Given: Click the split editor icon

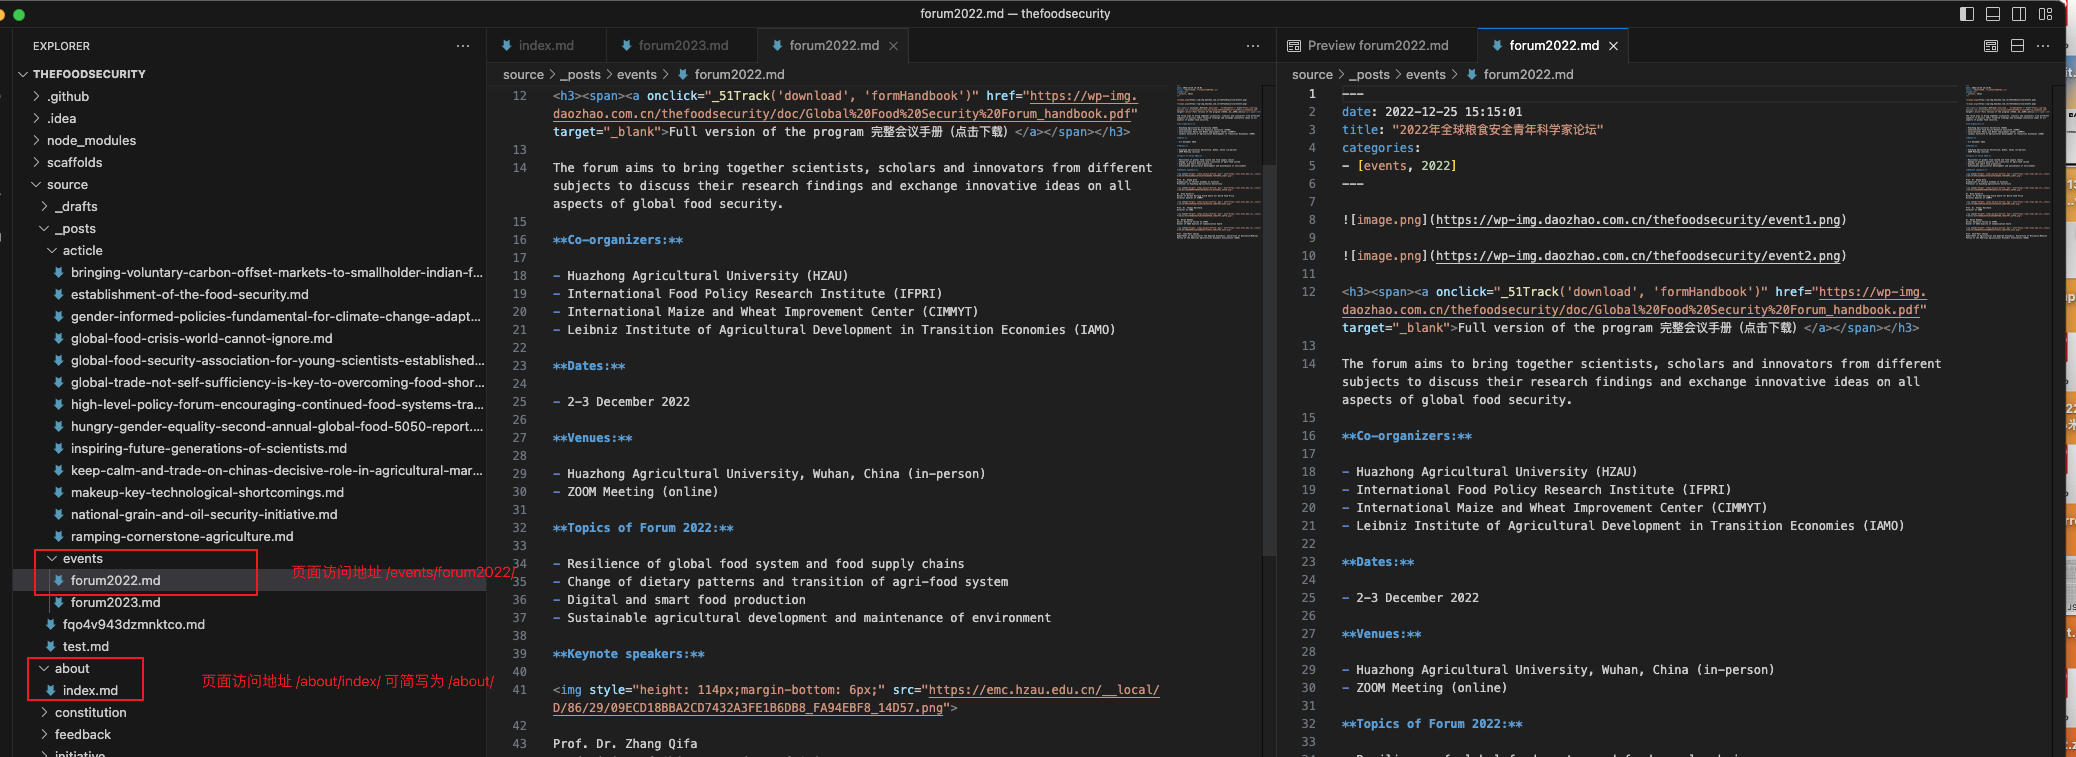Looking at the screenshot, I should coord(2017,46).
